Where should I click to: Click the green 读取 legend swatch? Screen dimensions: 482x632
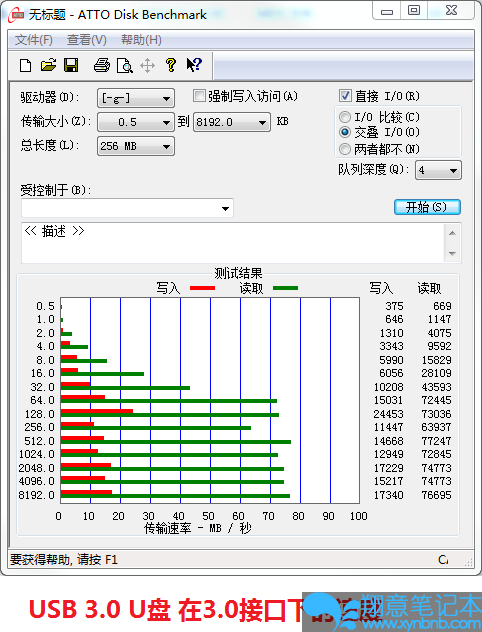click(x=285, y=288)
